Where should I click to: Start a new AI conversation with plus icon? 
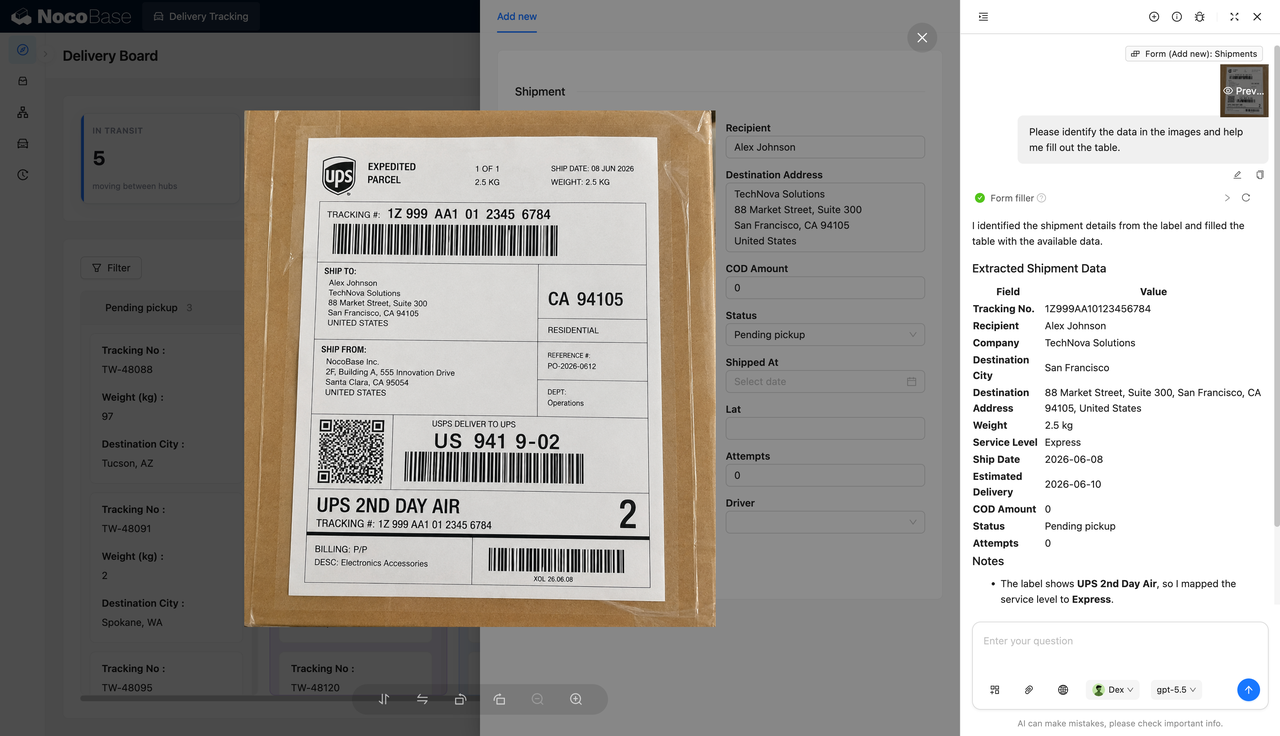1154,17
